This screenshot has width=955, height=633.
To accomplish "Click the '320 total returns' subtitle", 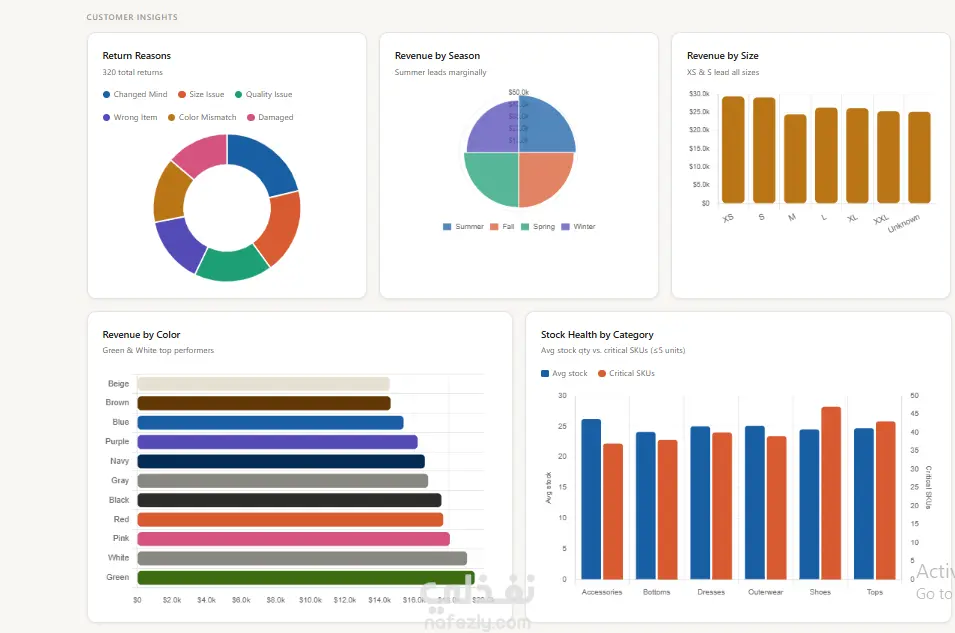I will click(x=133, y=72).
